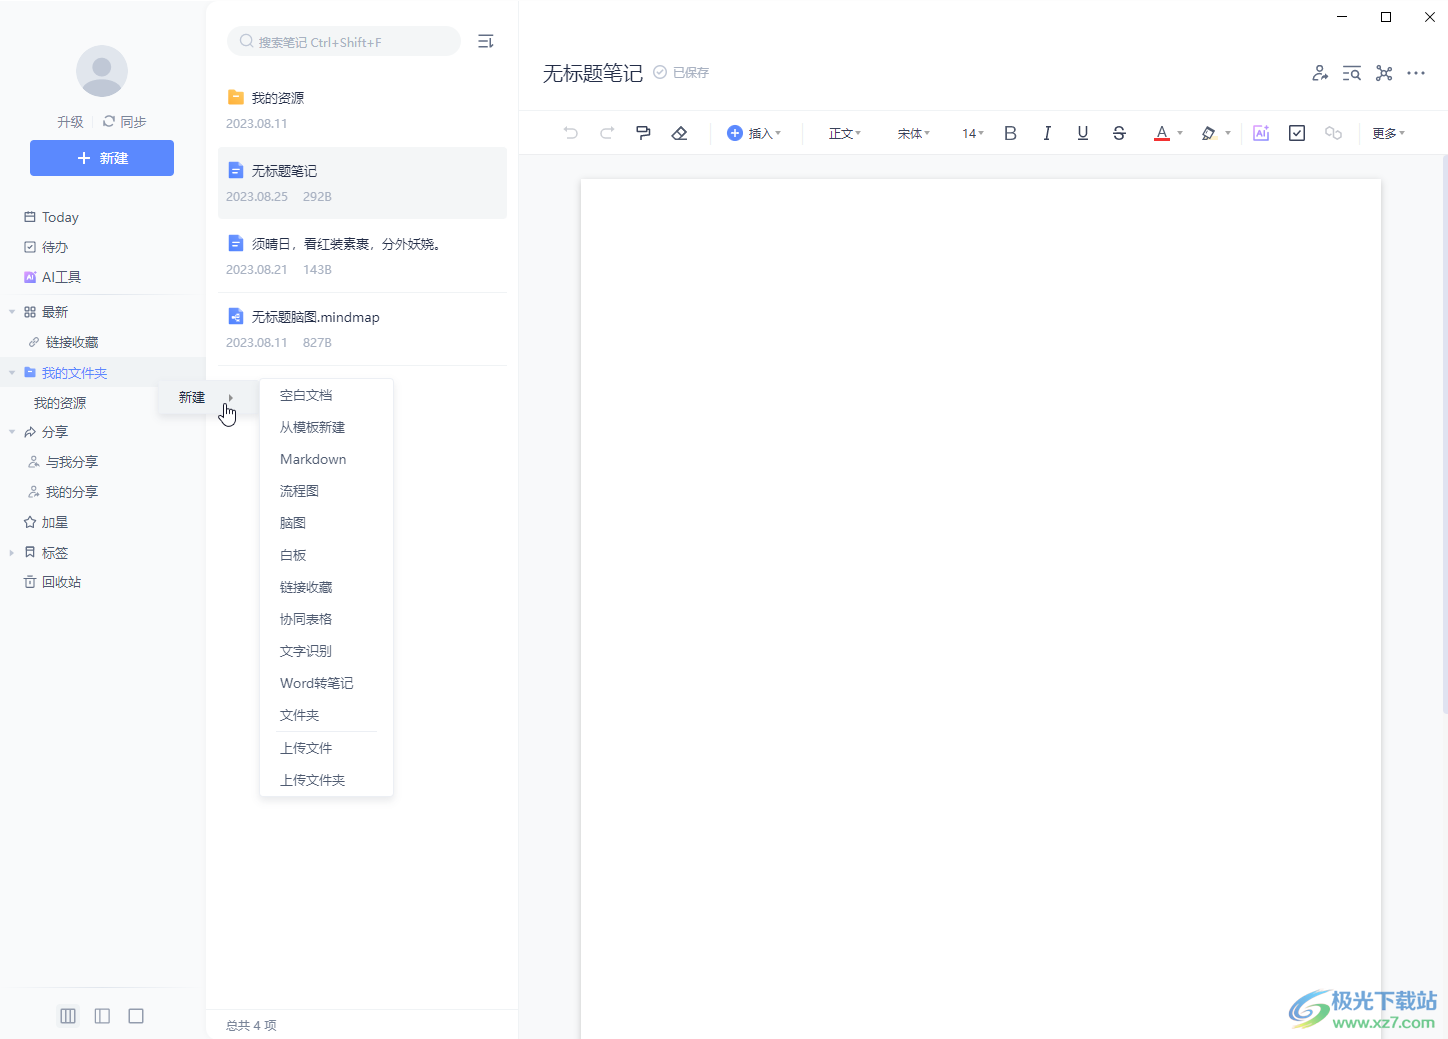Click the AI writing assistant icon

[1261, 133]
